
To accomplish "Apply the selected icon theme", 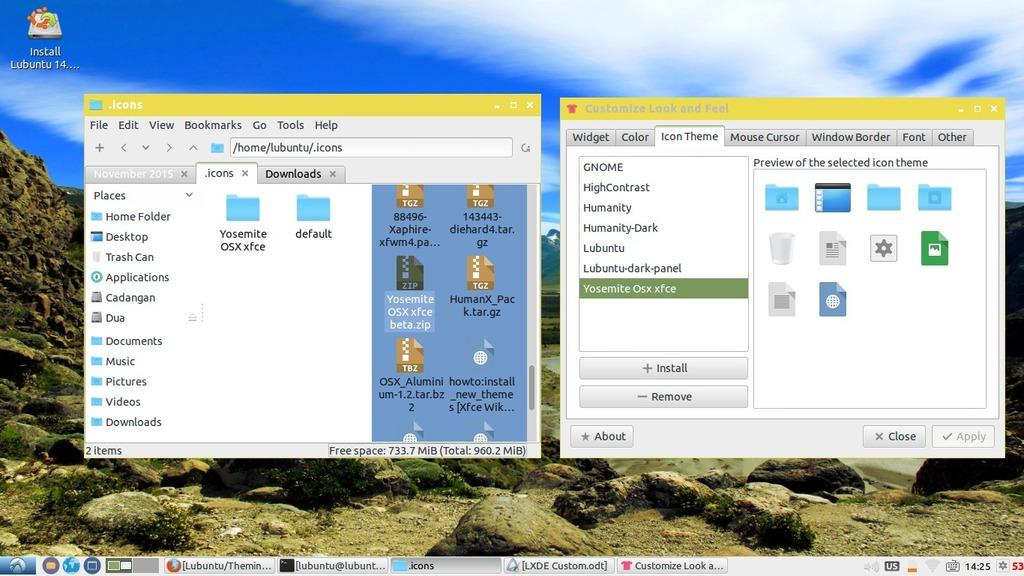I will pyautogui.click(x=963, y=436).
